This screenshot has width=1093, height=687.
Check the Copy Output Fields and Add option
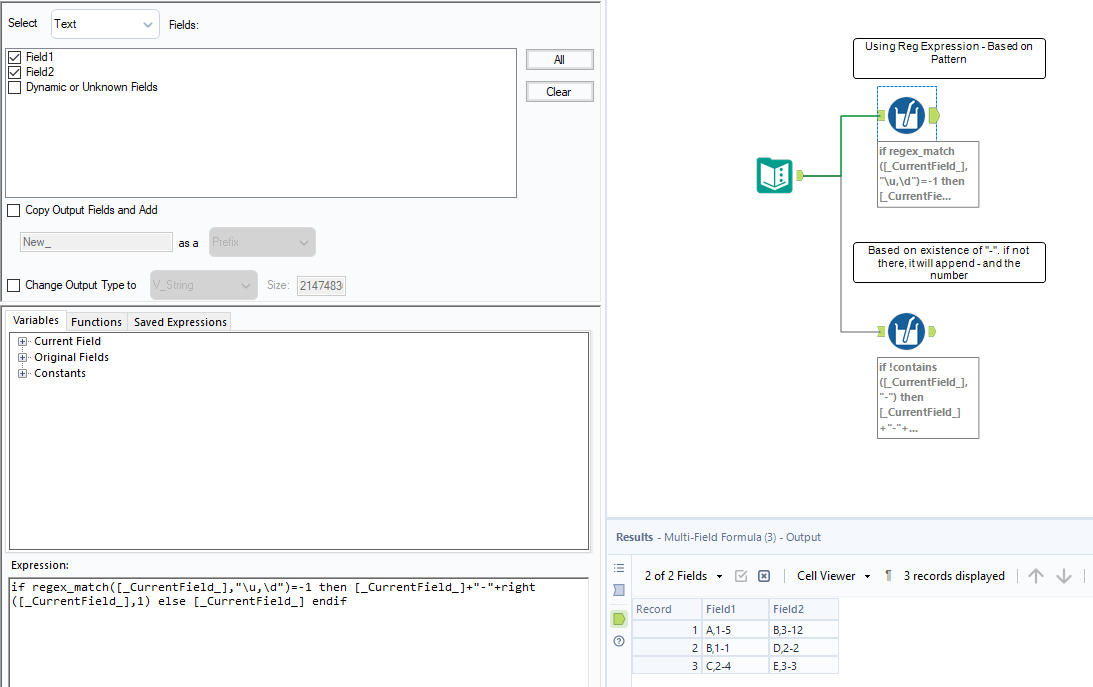pos(13,210)
